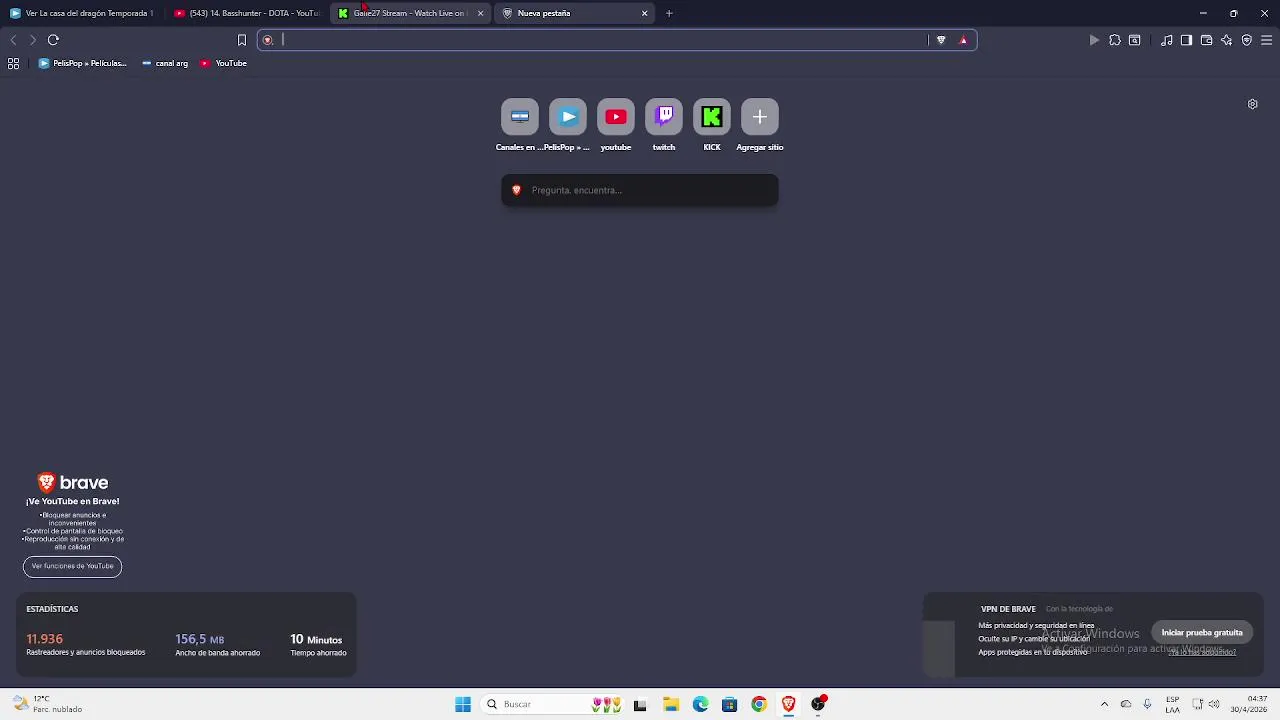Click the Brave logo on new tab page

(72, 483)
